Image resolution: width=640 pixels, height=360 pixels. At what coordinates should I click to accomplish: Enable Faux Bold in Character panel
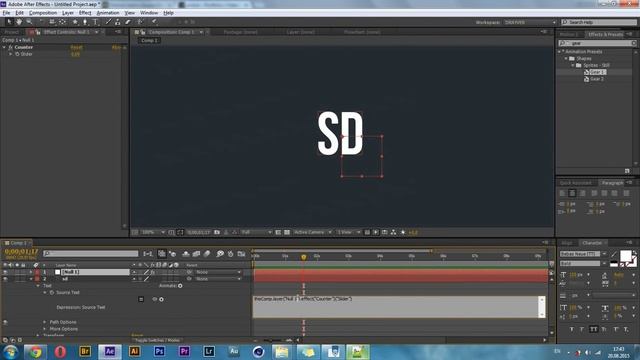click(571, 329)
